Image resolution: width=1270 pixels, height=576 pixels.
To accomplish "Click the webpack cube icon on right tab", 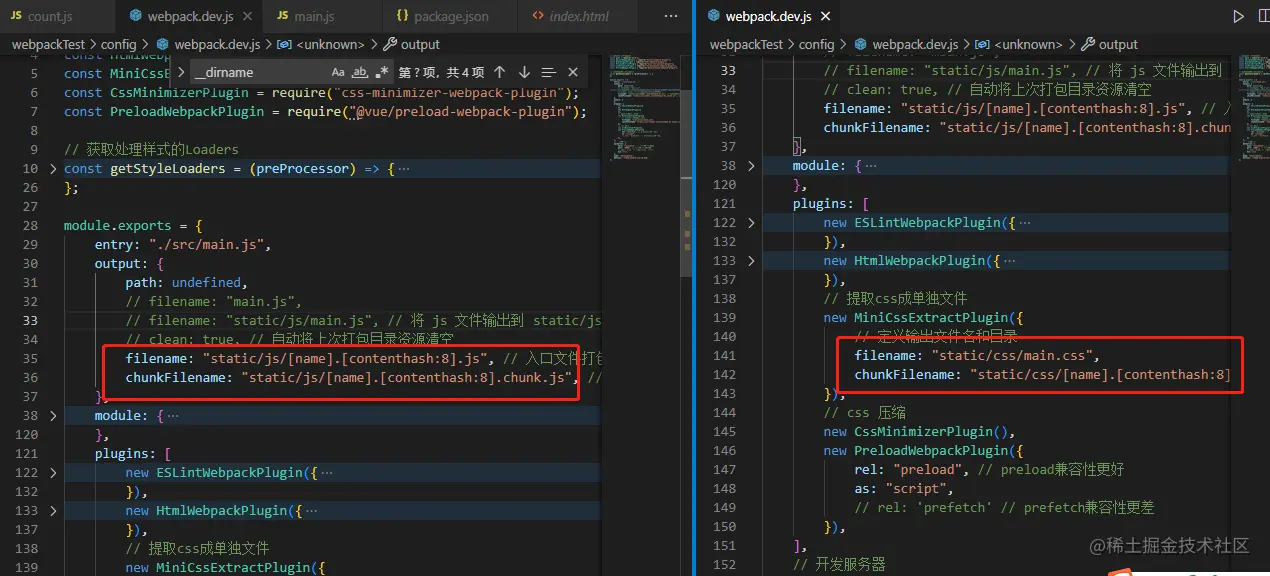I will click(x=714, y=16).
